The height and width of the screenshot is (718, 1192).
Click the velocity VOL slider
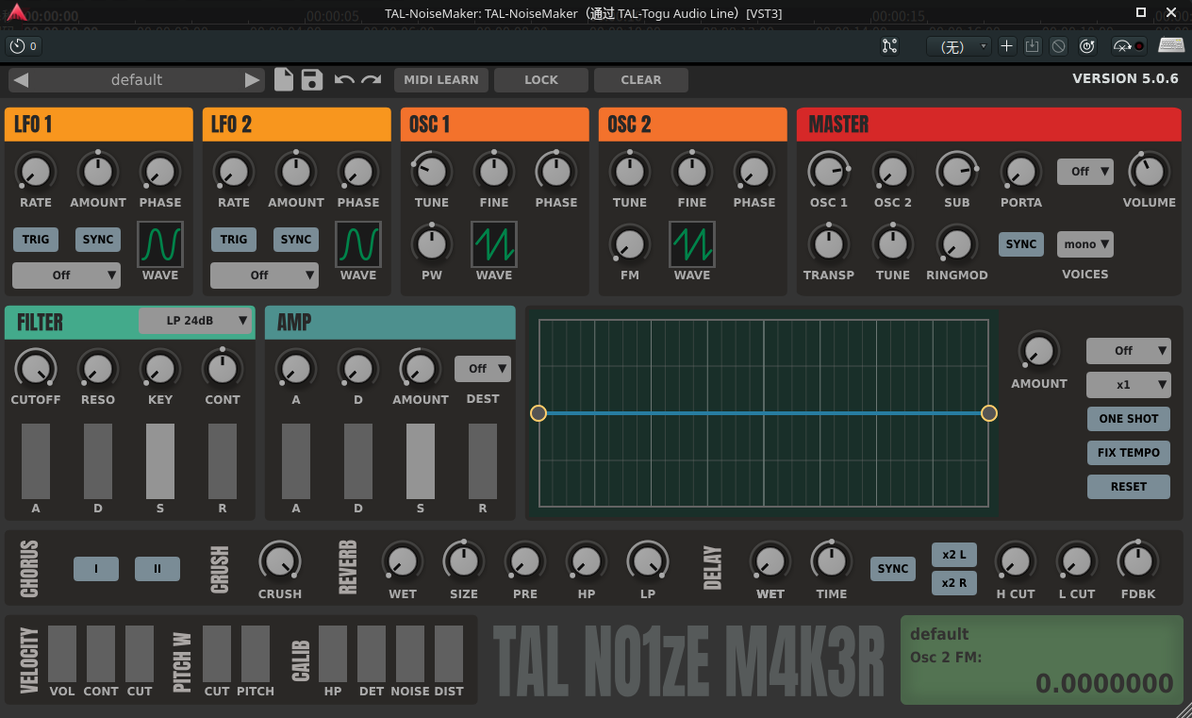tap(62, 654)
